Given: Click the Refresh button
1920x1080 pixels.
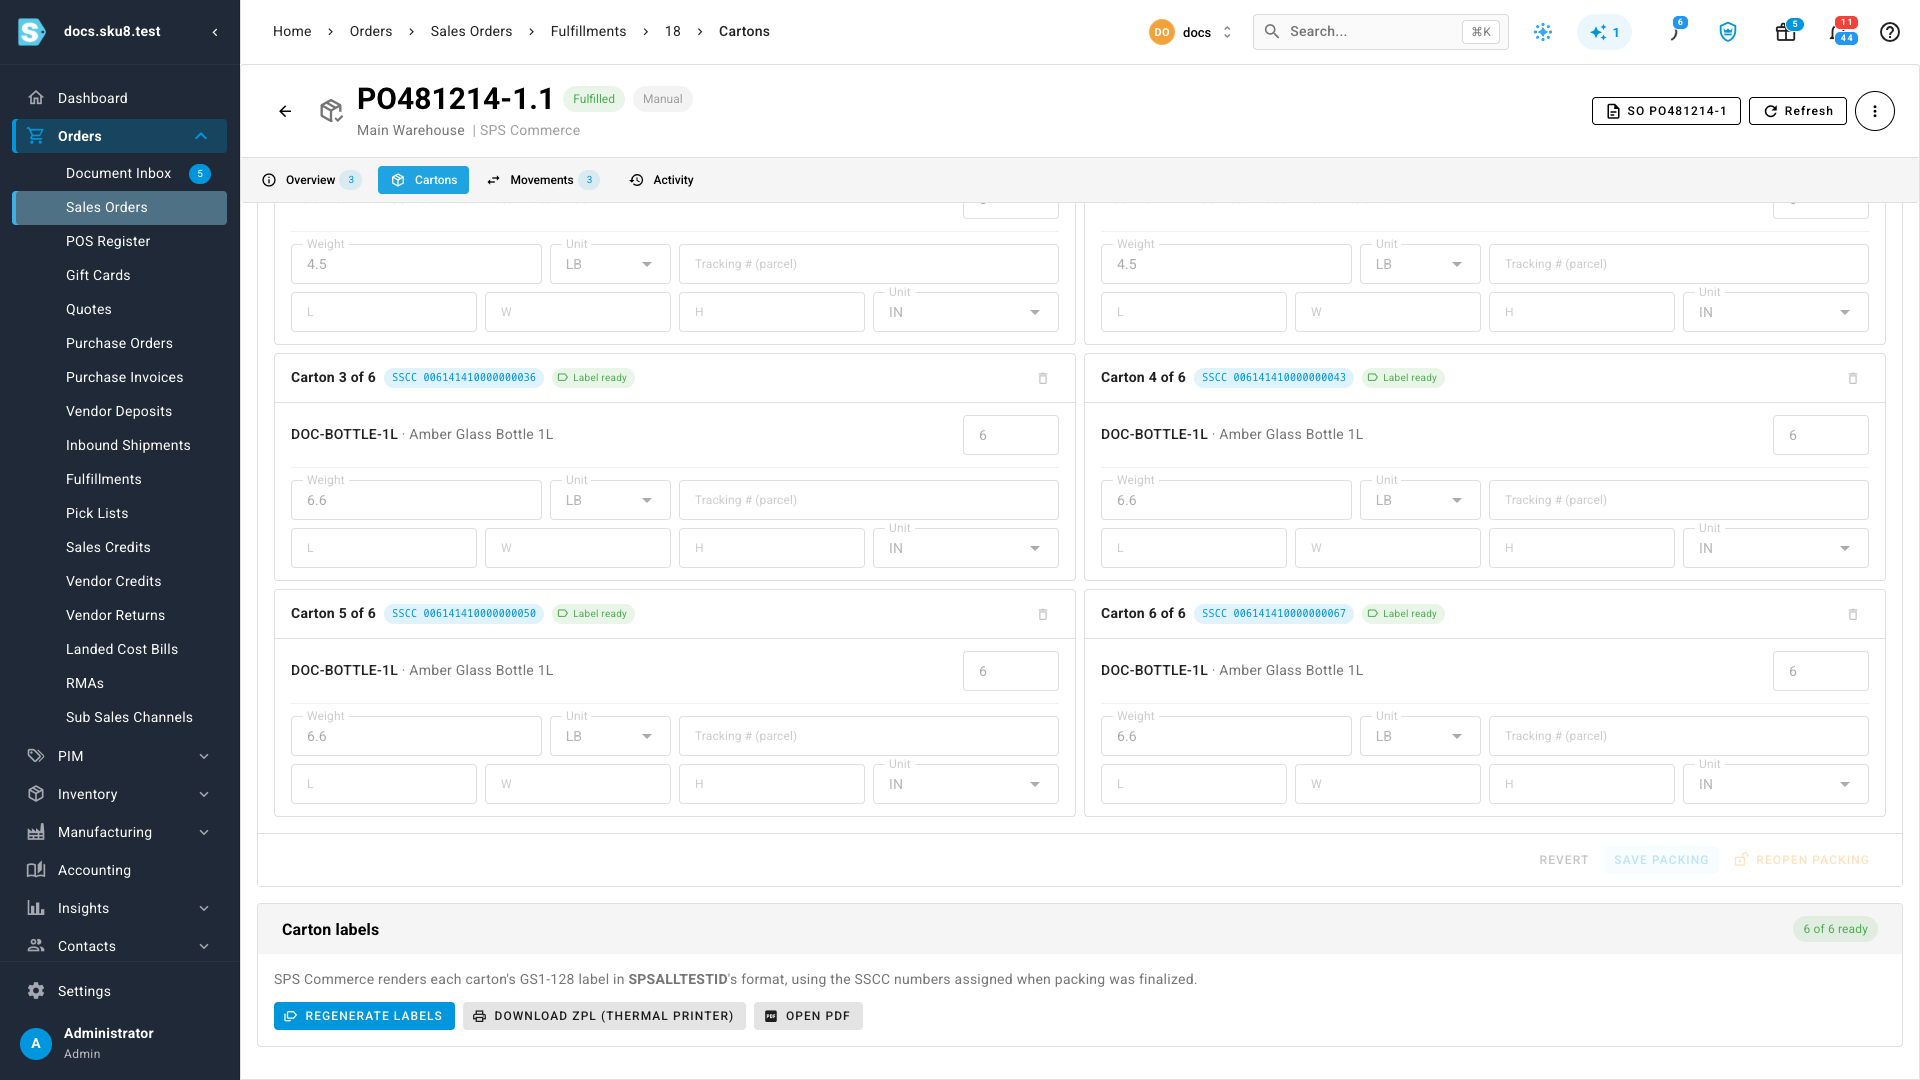Looking at the screenshot, I should [x=1798, y=111].
